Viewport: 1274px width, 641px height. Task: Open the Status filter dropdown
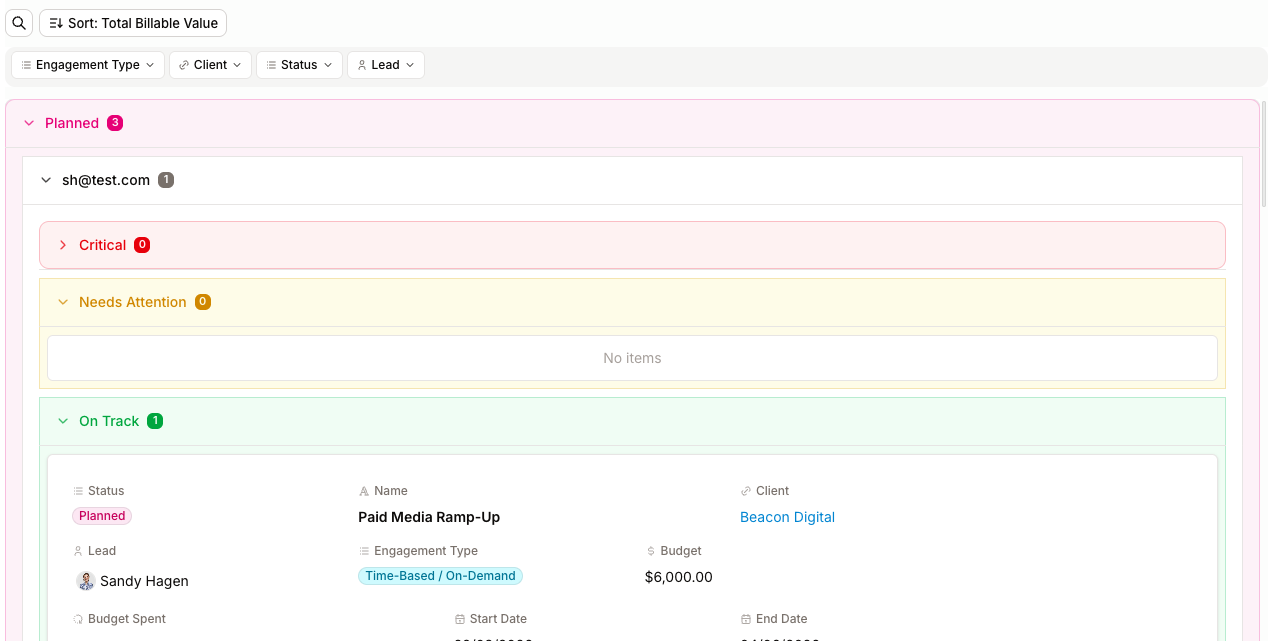click(299, 65)
